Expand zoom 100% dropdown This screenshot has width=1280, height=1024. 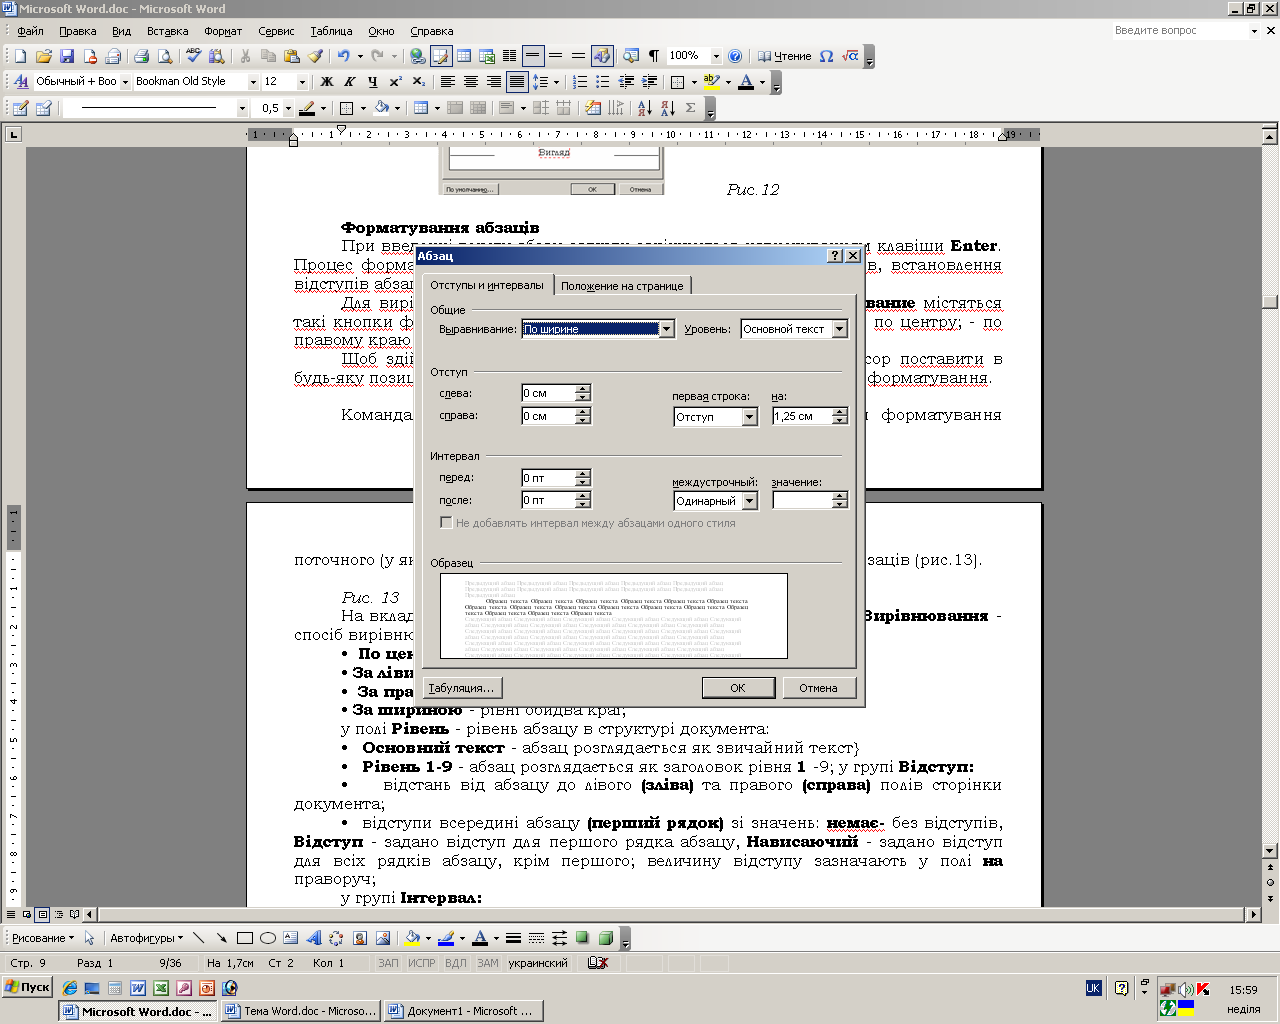click(x=716, y=56)
